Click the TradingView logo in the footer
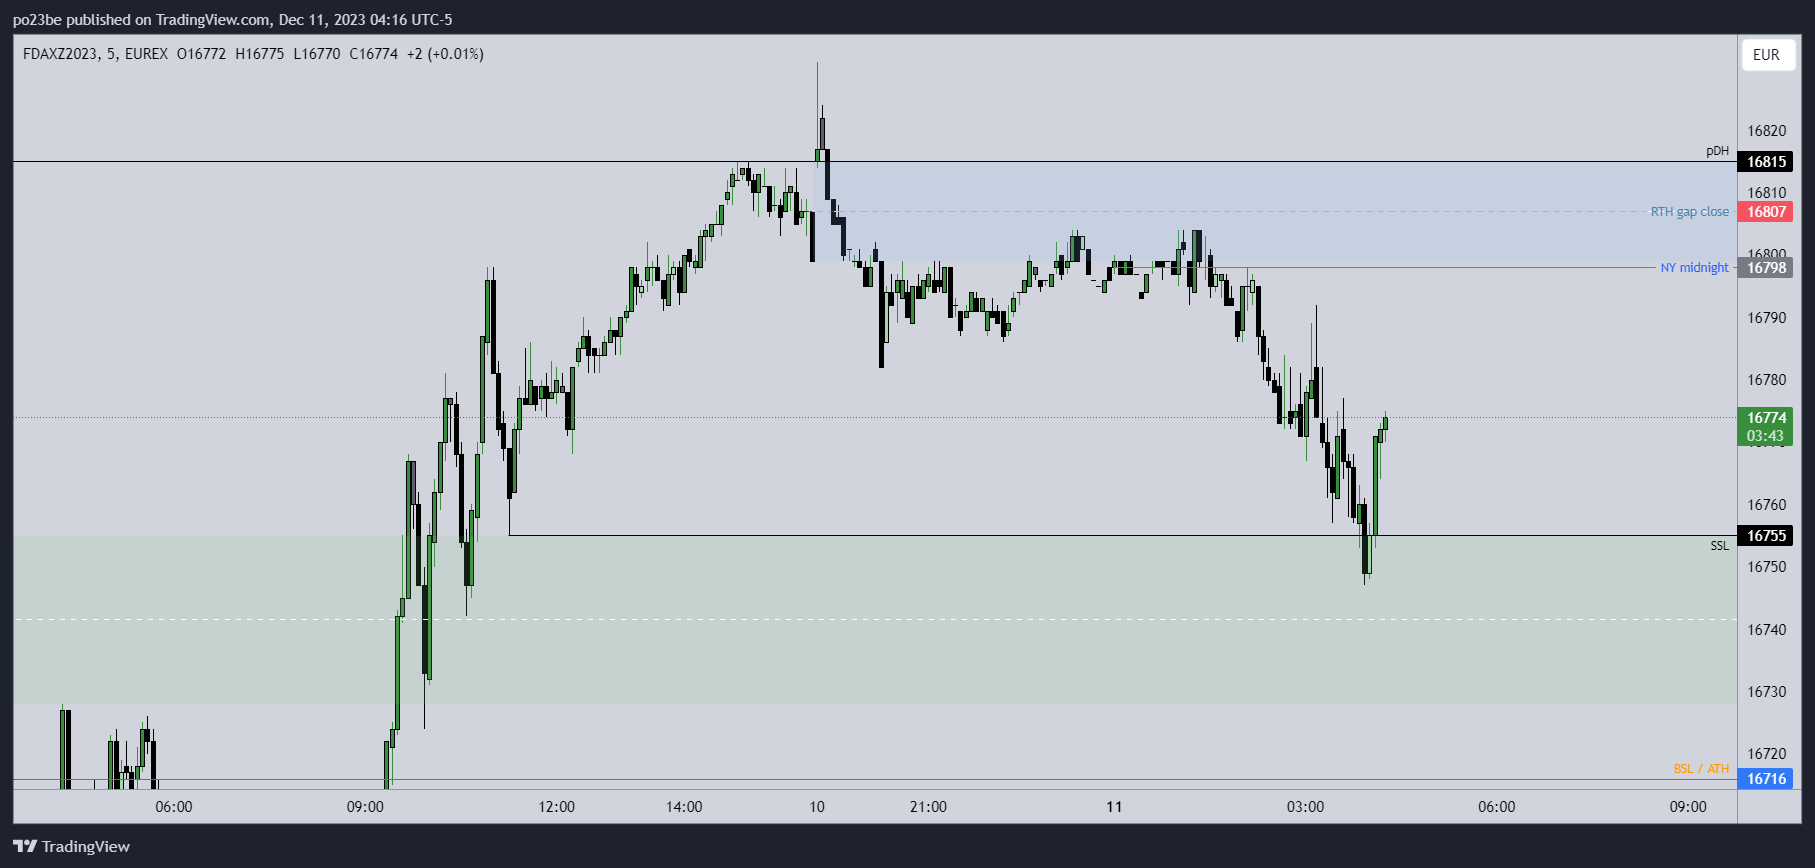1815x868 pixels. coord(72,846)
